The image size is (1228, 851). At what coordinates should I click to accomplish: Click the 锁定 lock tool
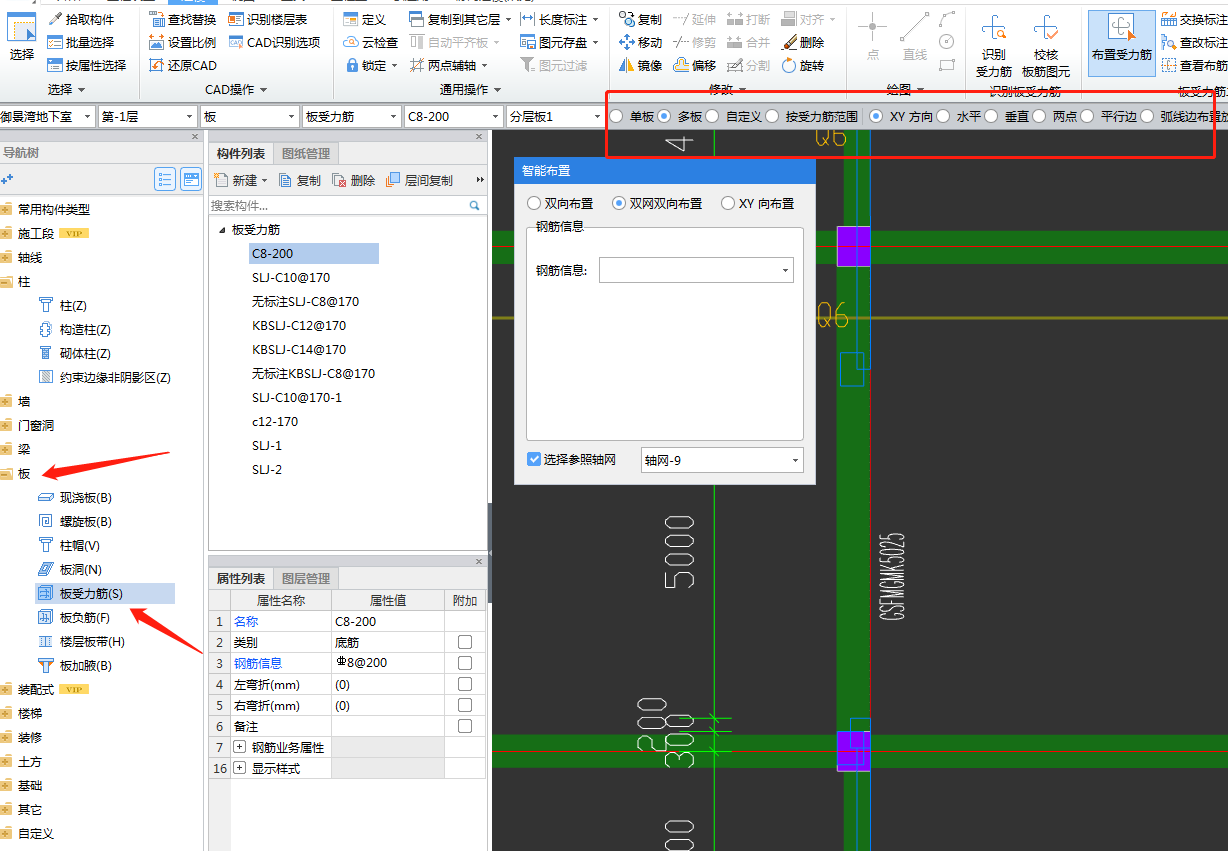(371, 65)
